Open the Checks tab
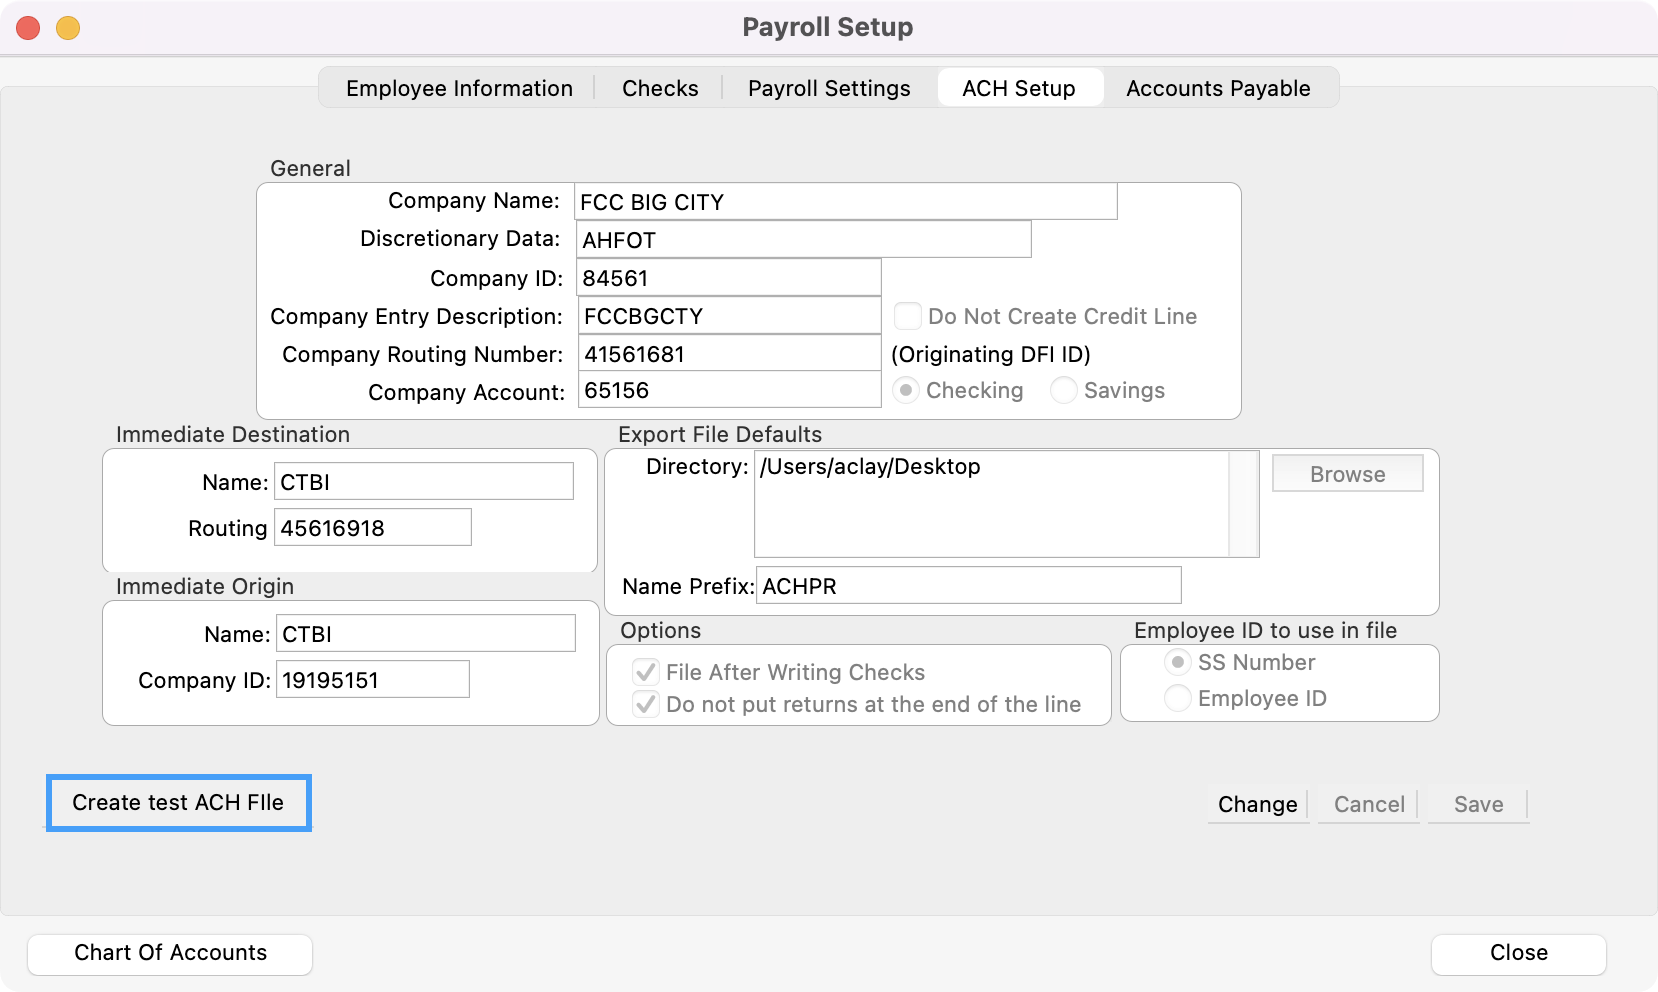The height and width of the screenshot is (992, 1658). pyautogui.click(x=660, y=88)
